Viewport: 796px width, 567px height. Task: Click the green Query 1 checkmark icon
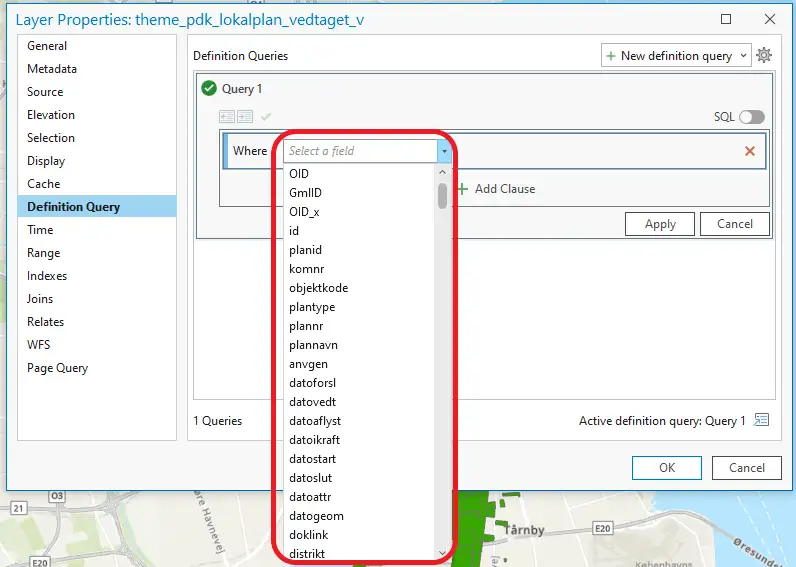coord(209,89)
